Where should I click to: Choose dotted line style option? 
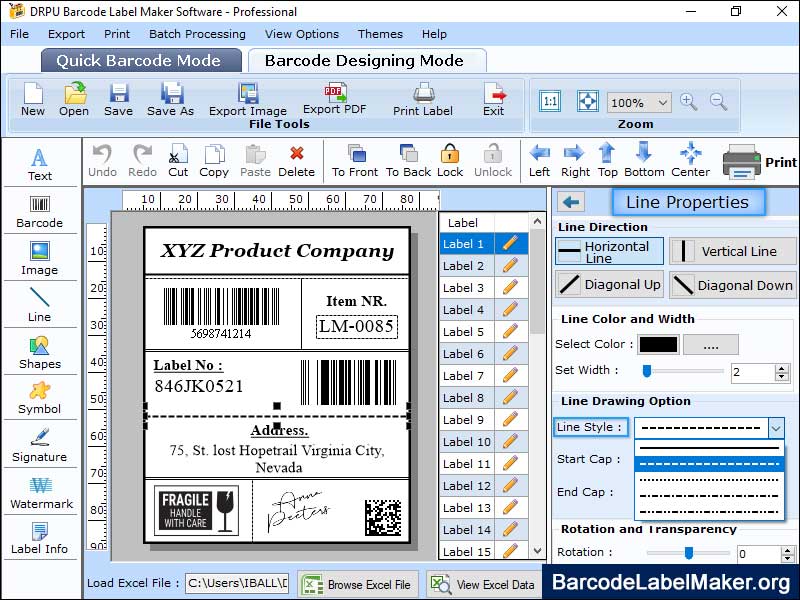coord(709,480)
